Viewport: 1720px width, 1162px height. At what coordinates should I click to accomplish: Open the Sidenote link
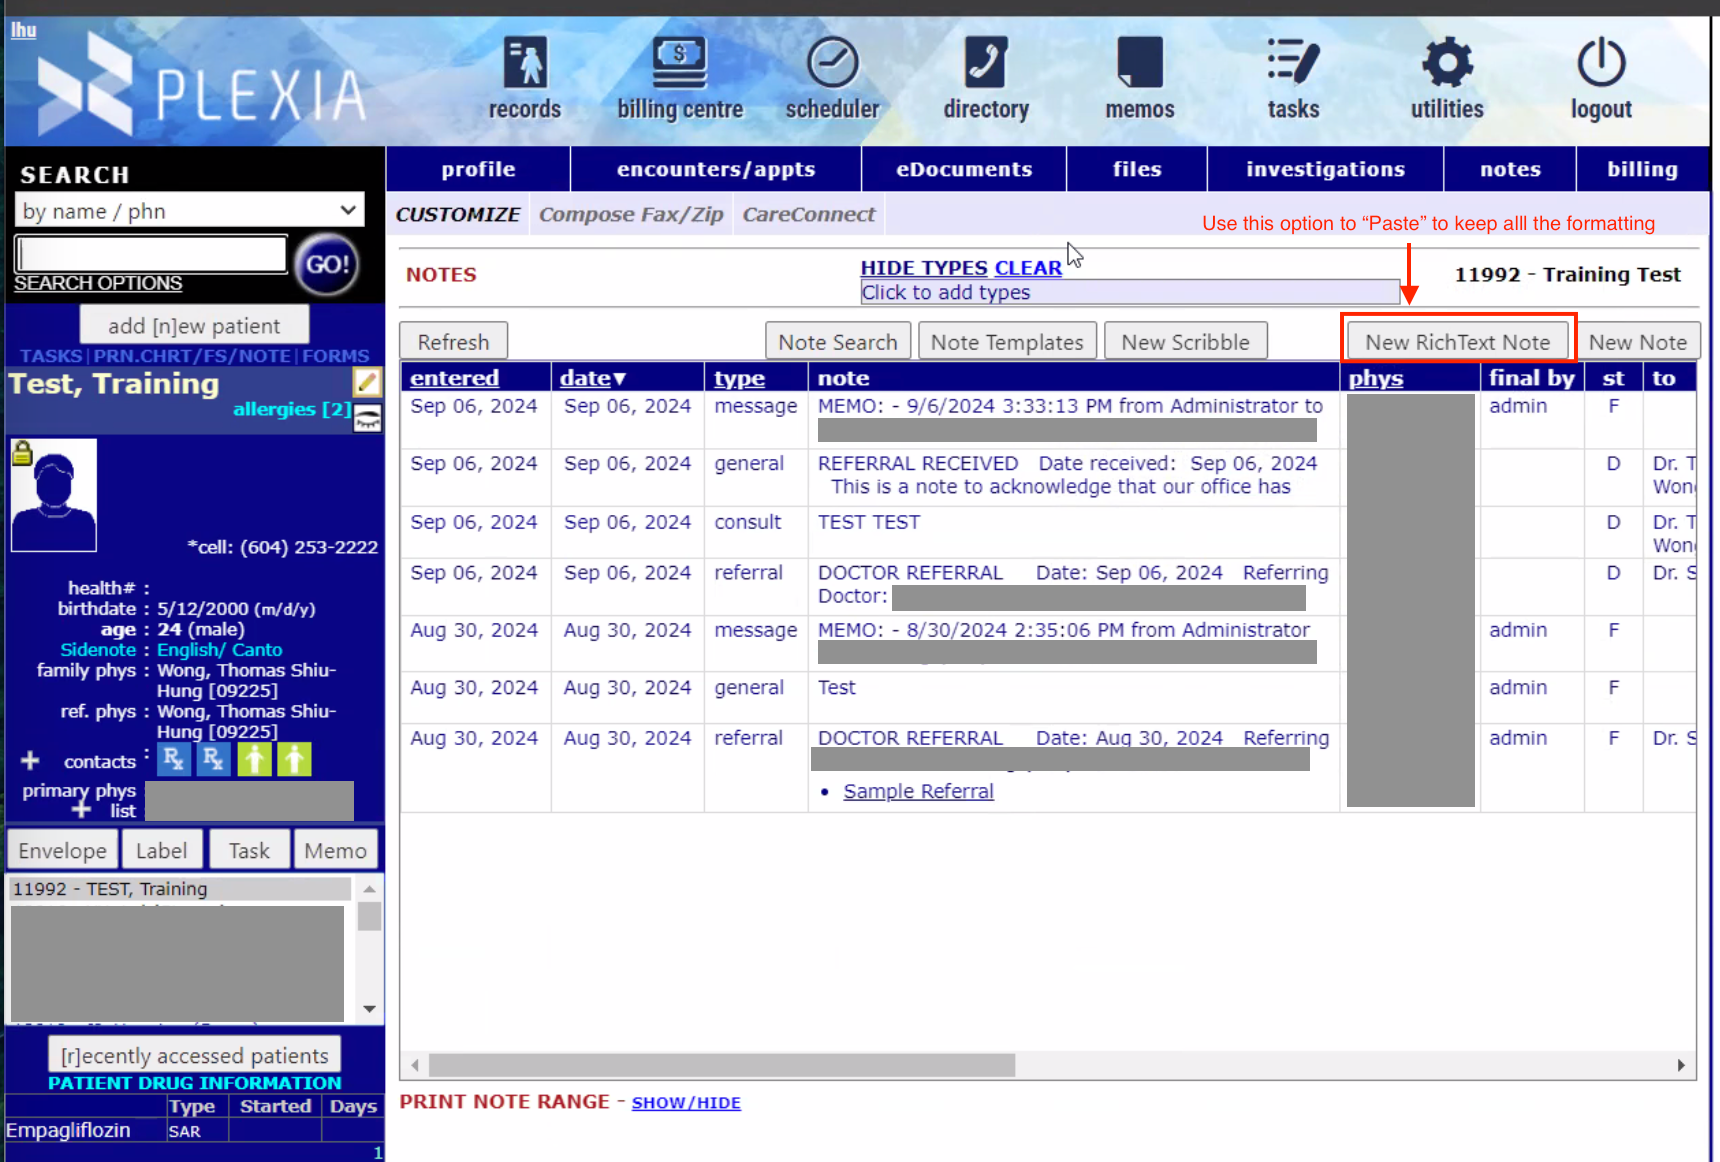[98, 650]
